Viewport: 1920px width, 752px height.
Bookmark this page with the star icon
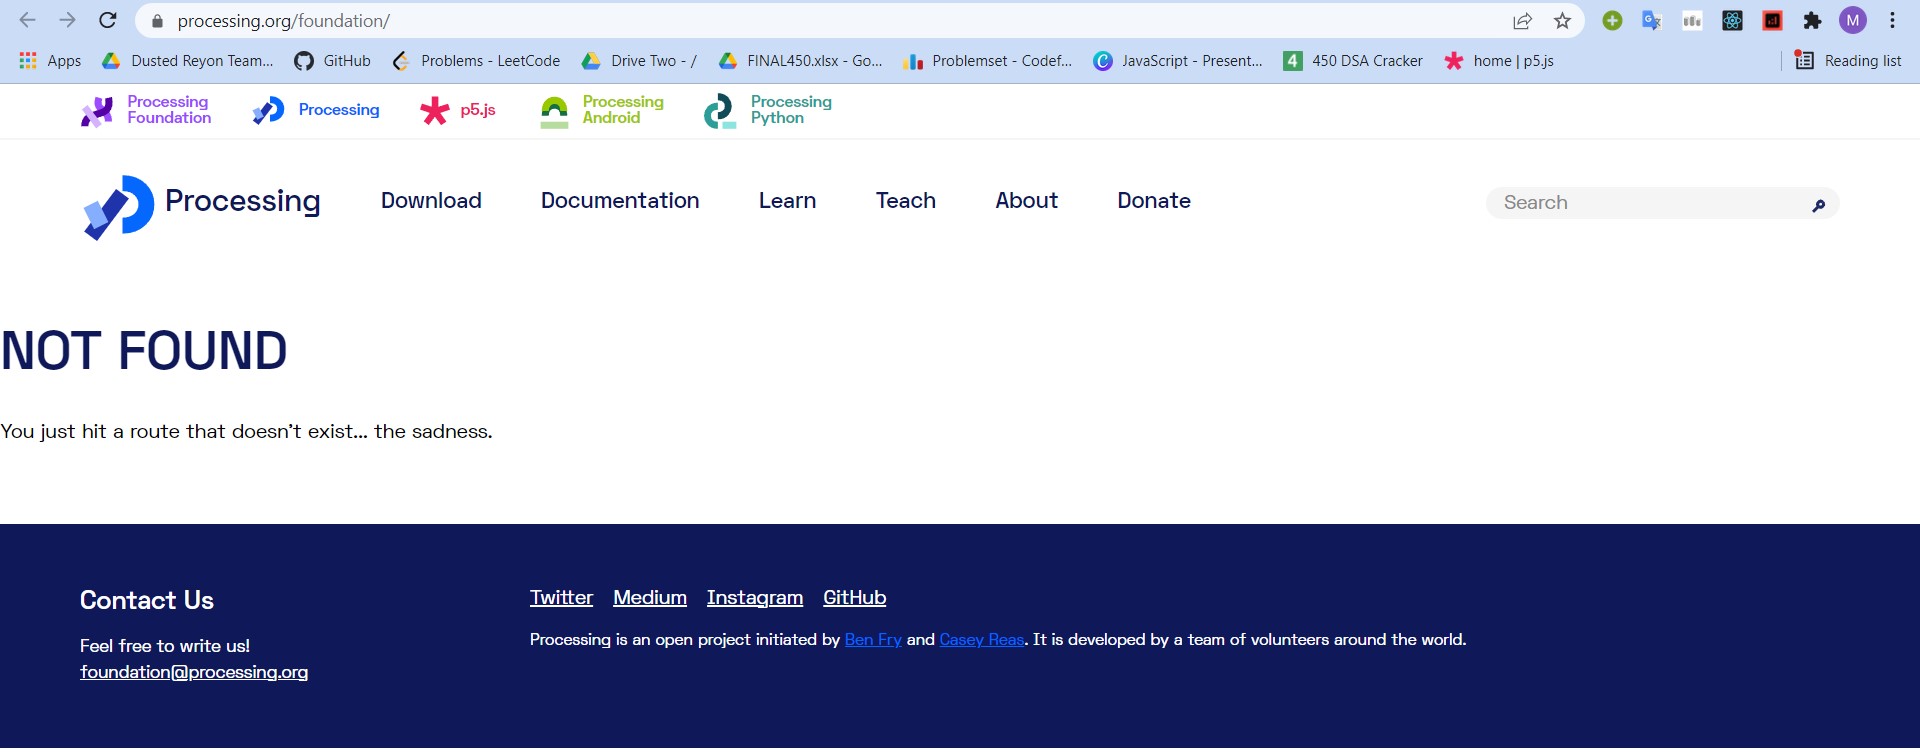1562,21
